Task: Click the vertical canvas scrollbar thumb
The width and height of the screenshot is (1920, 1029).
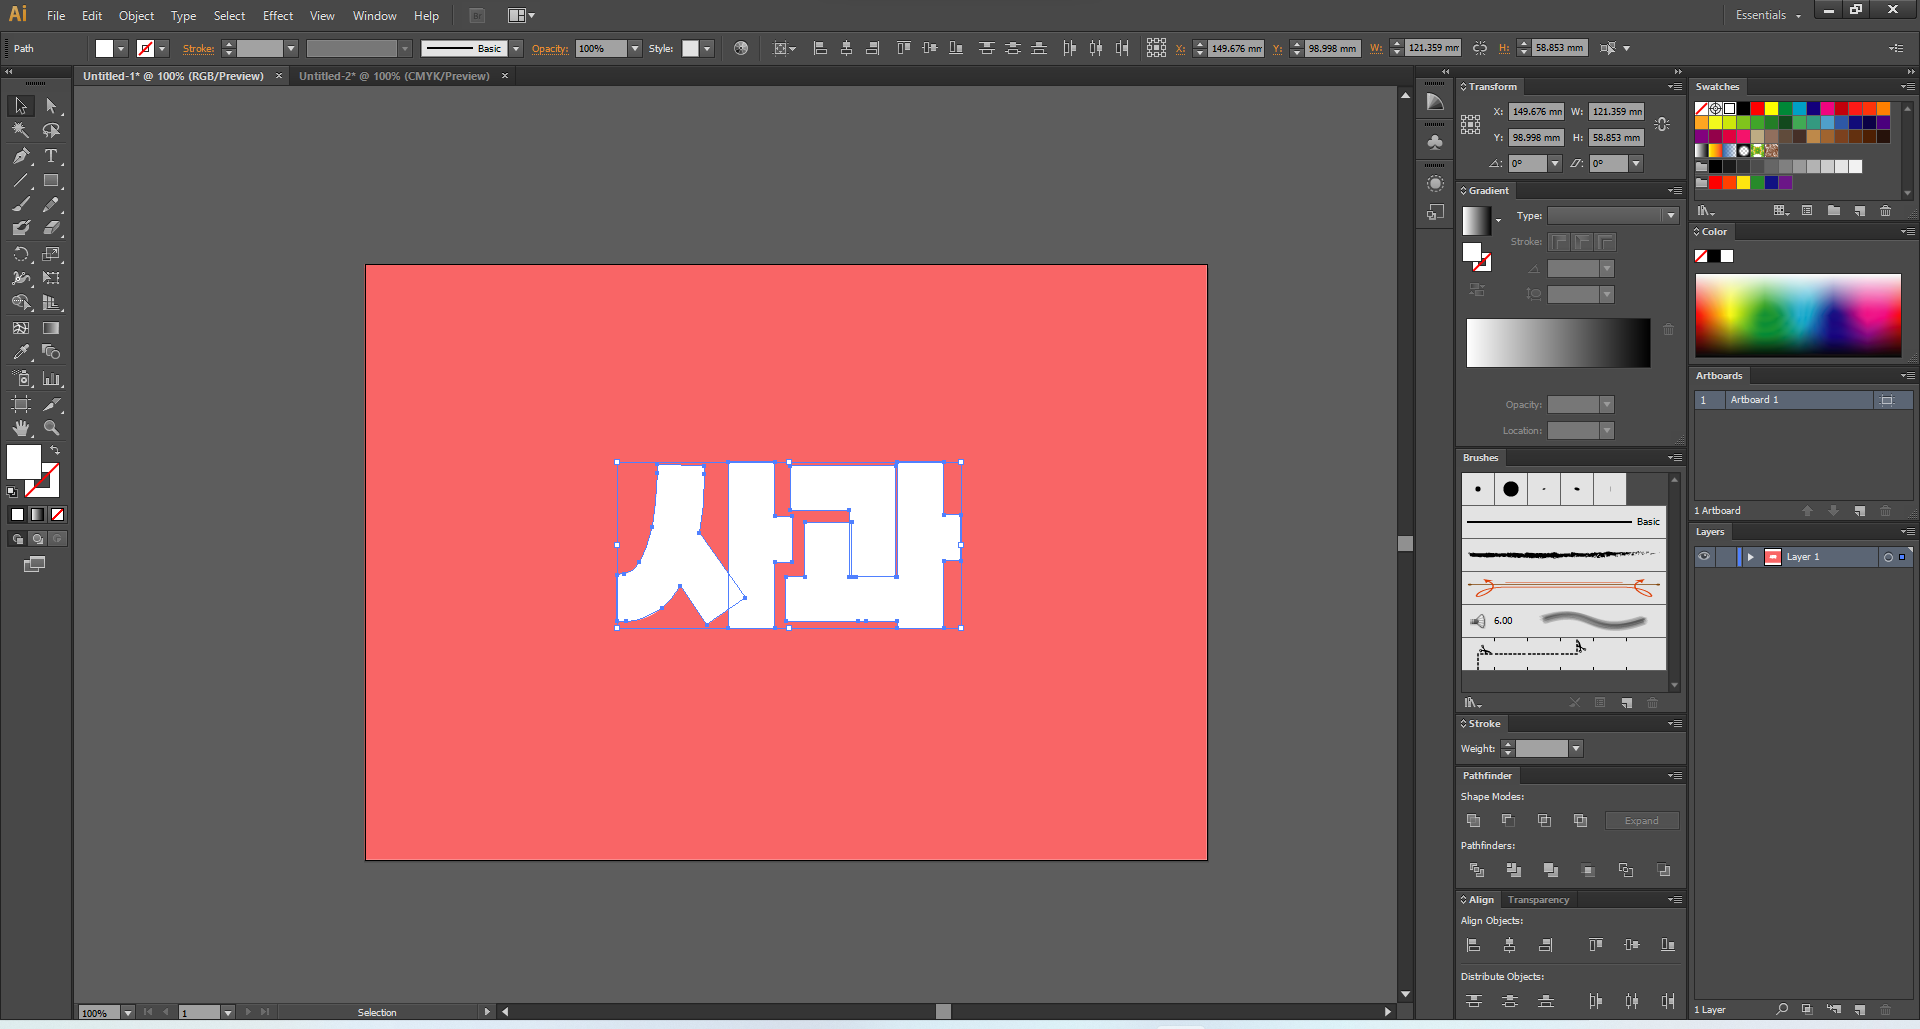Action: (x=1406, y=544)
